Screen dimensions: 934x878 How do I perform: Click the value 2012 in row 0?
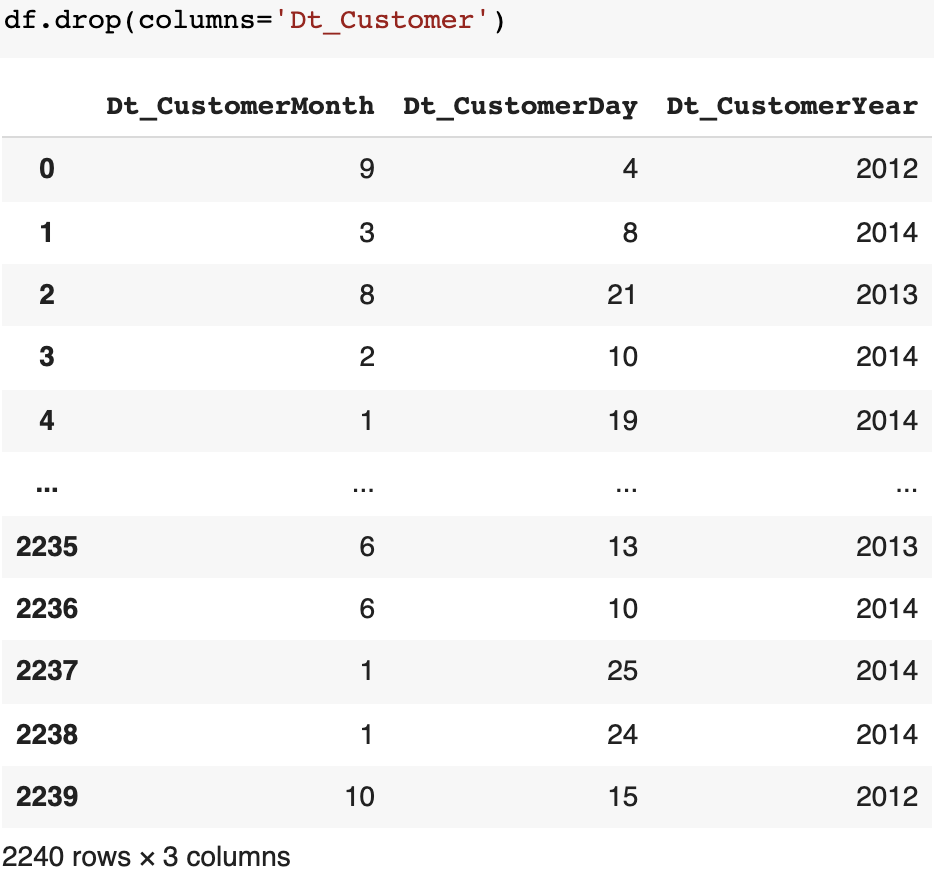[887, 169]
